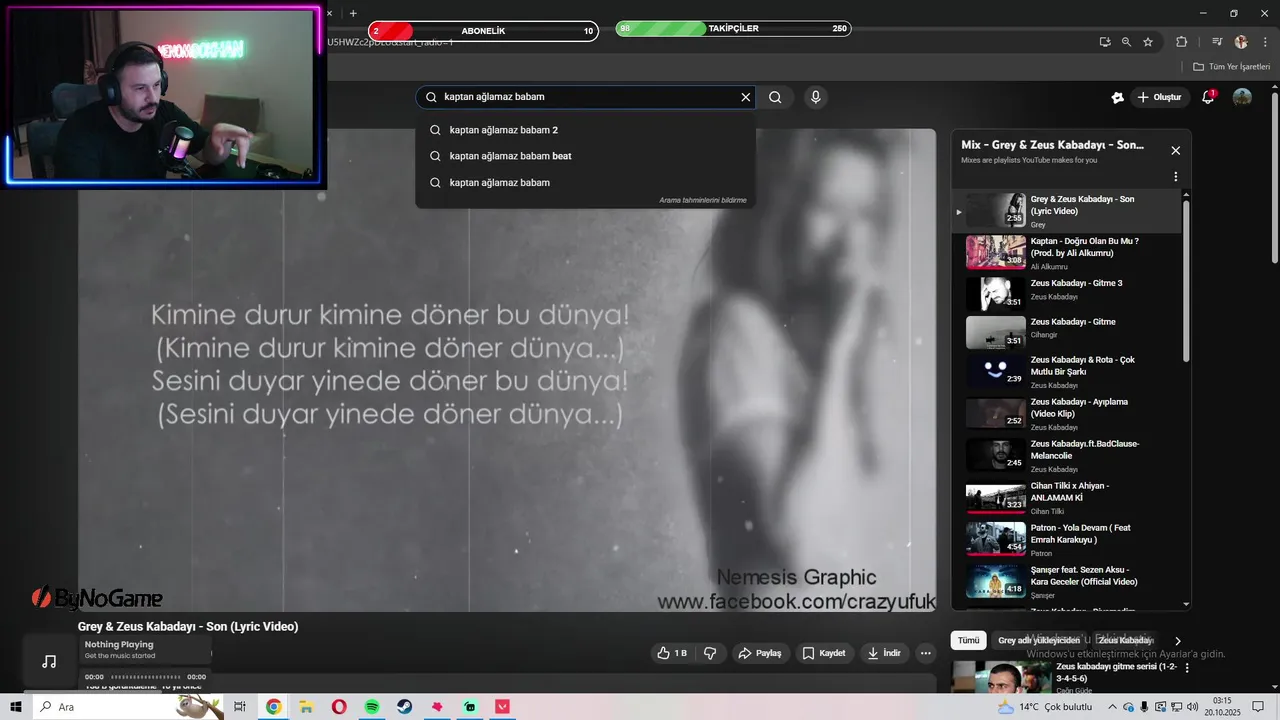Bookmark this page with star icon
This screenshot has height=720, width=1280.
(x=1148, y=42)
